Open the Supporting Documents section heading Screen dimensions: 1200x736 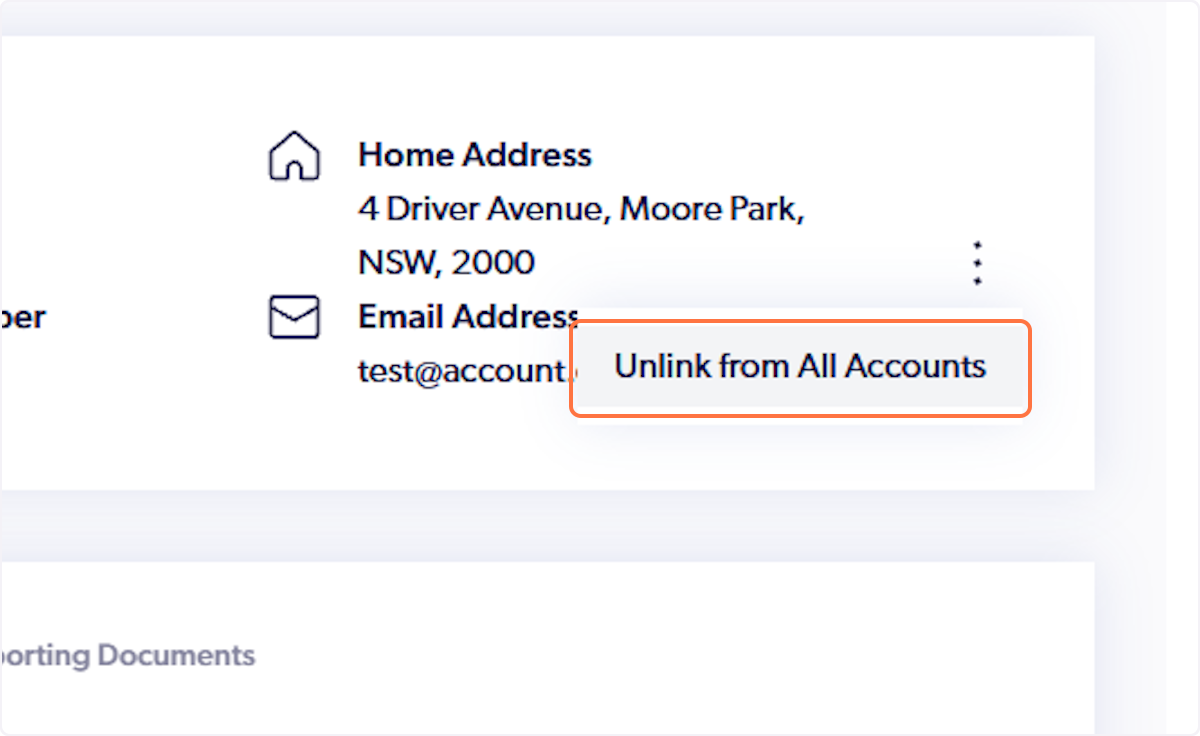coord(127,656)
